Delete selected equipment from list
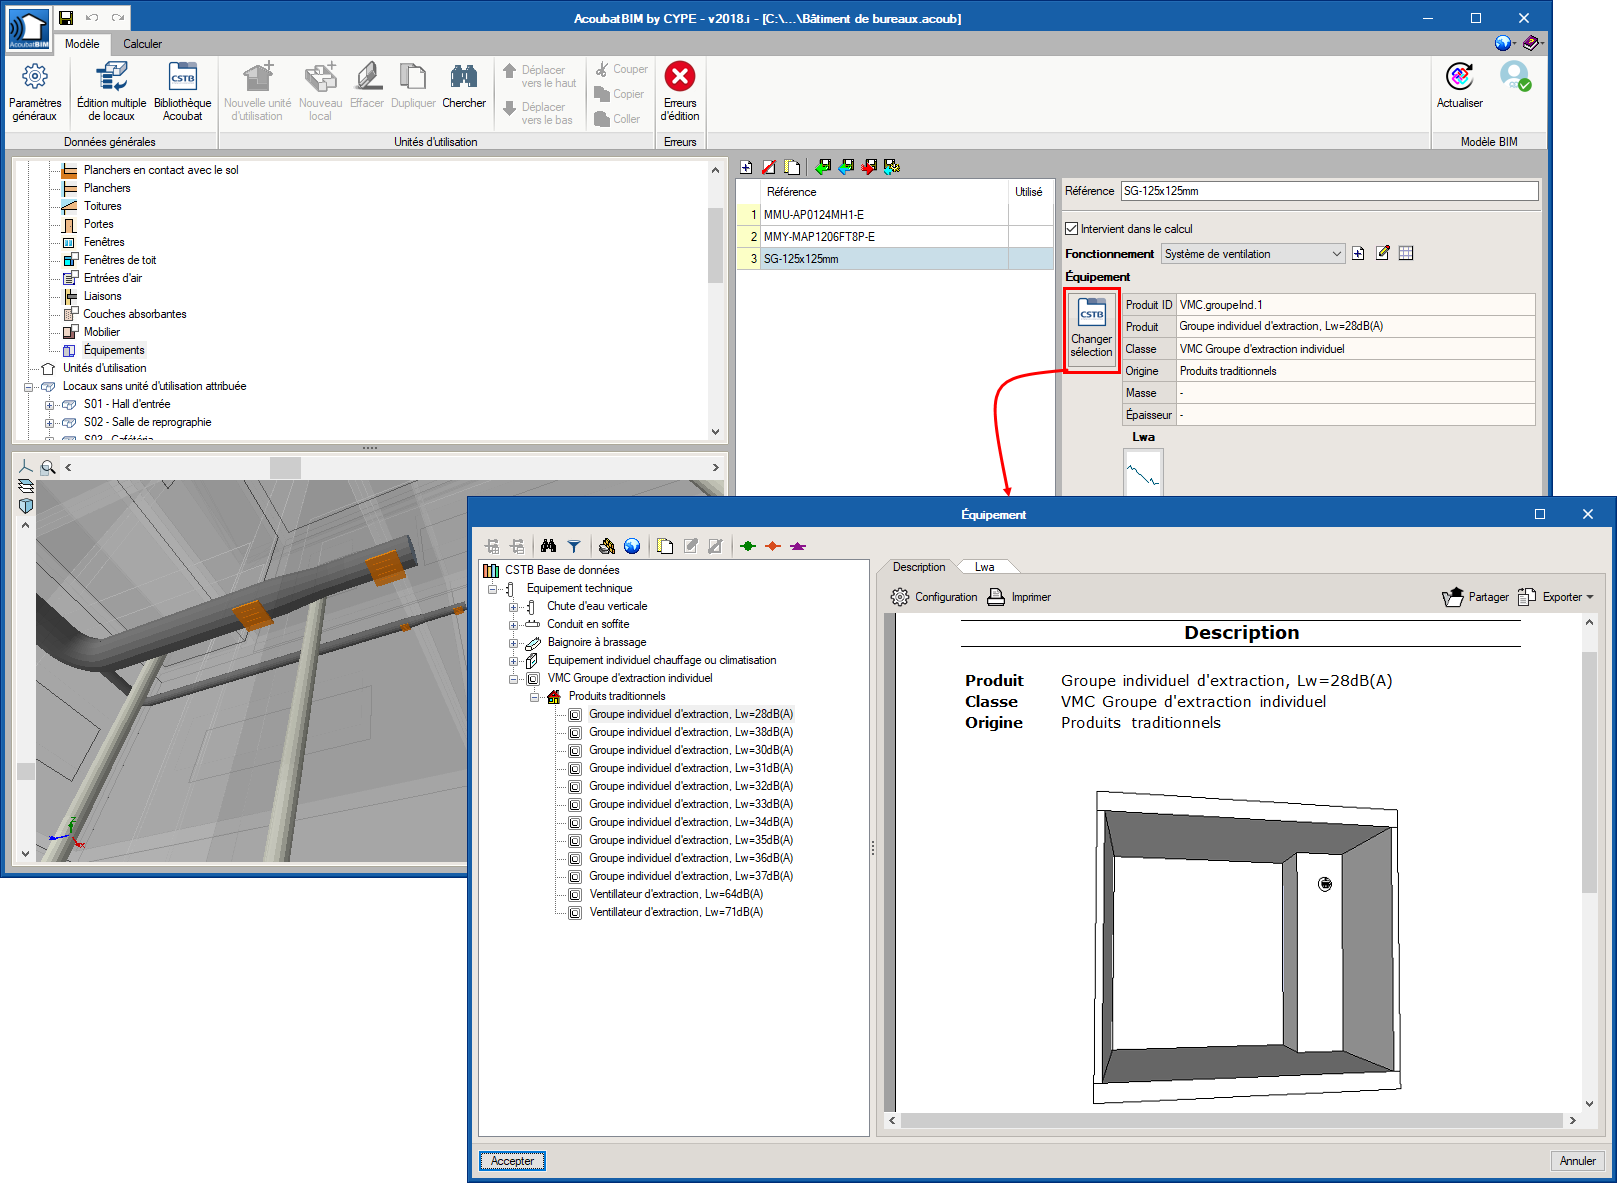 coord(769,167)
